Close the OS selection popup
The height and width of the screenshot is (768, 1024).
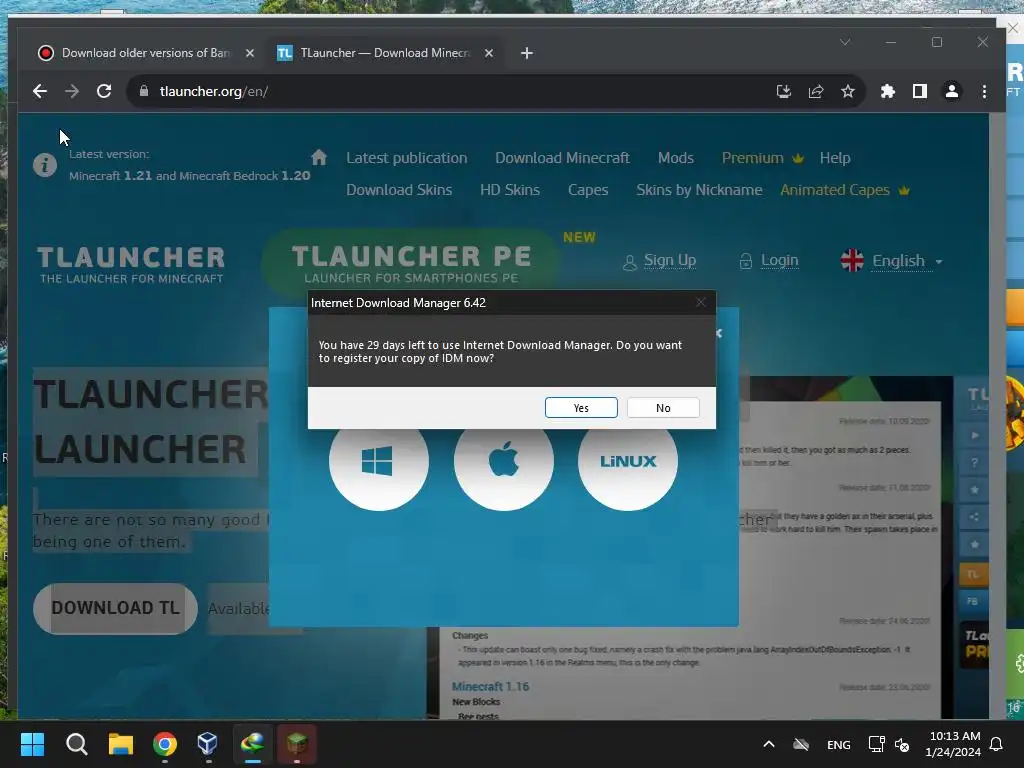[719, 333]
